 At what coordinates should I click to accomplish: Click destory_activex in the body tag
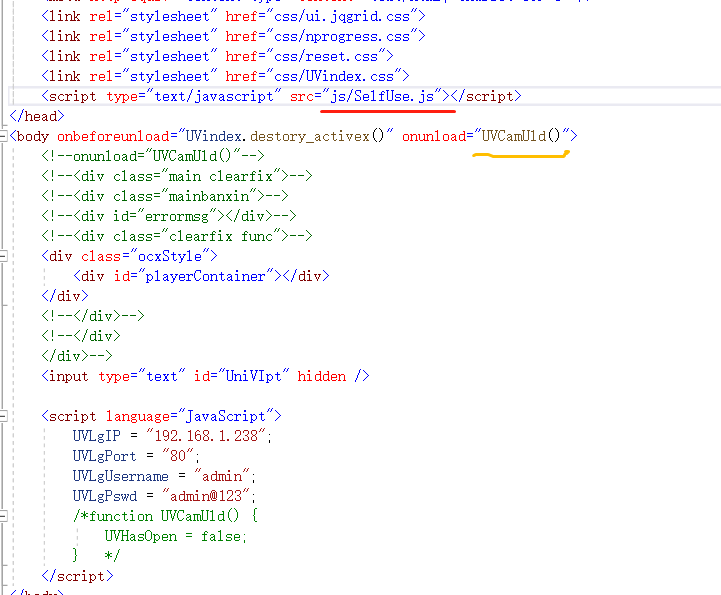click(310, 136)
